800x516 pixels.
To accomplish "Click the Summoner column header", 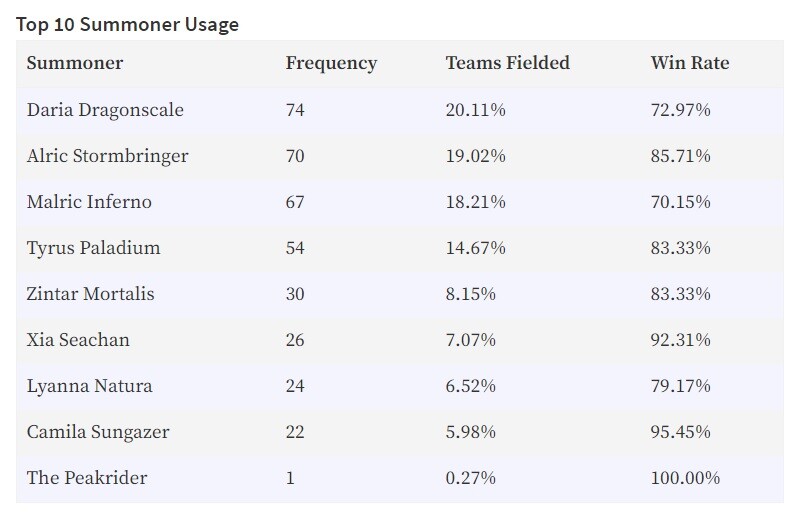I will pos(75,63).
